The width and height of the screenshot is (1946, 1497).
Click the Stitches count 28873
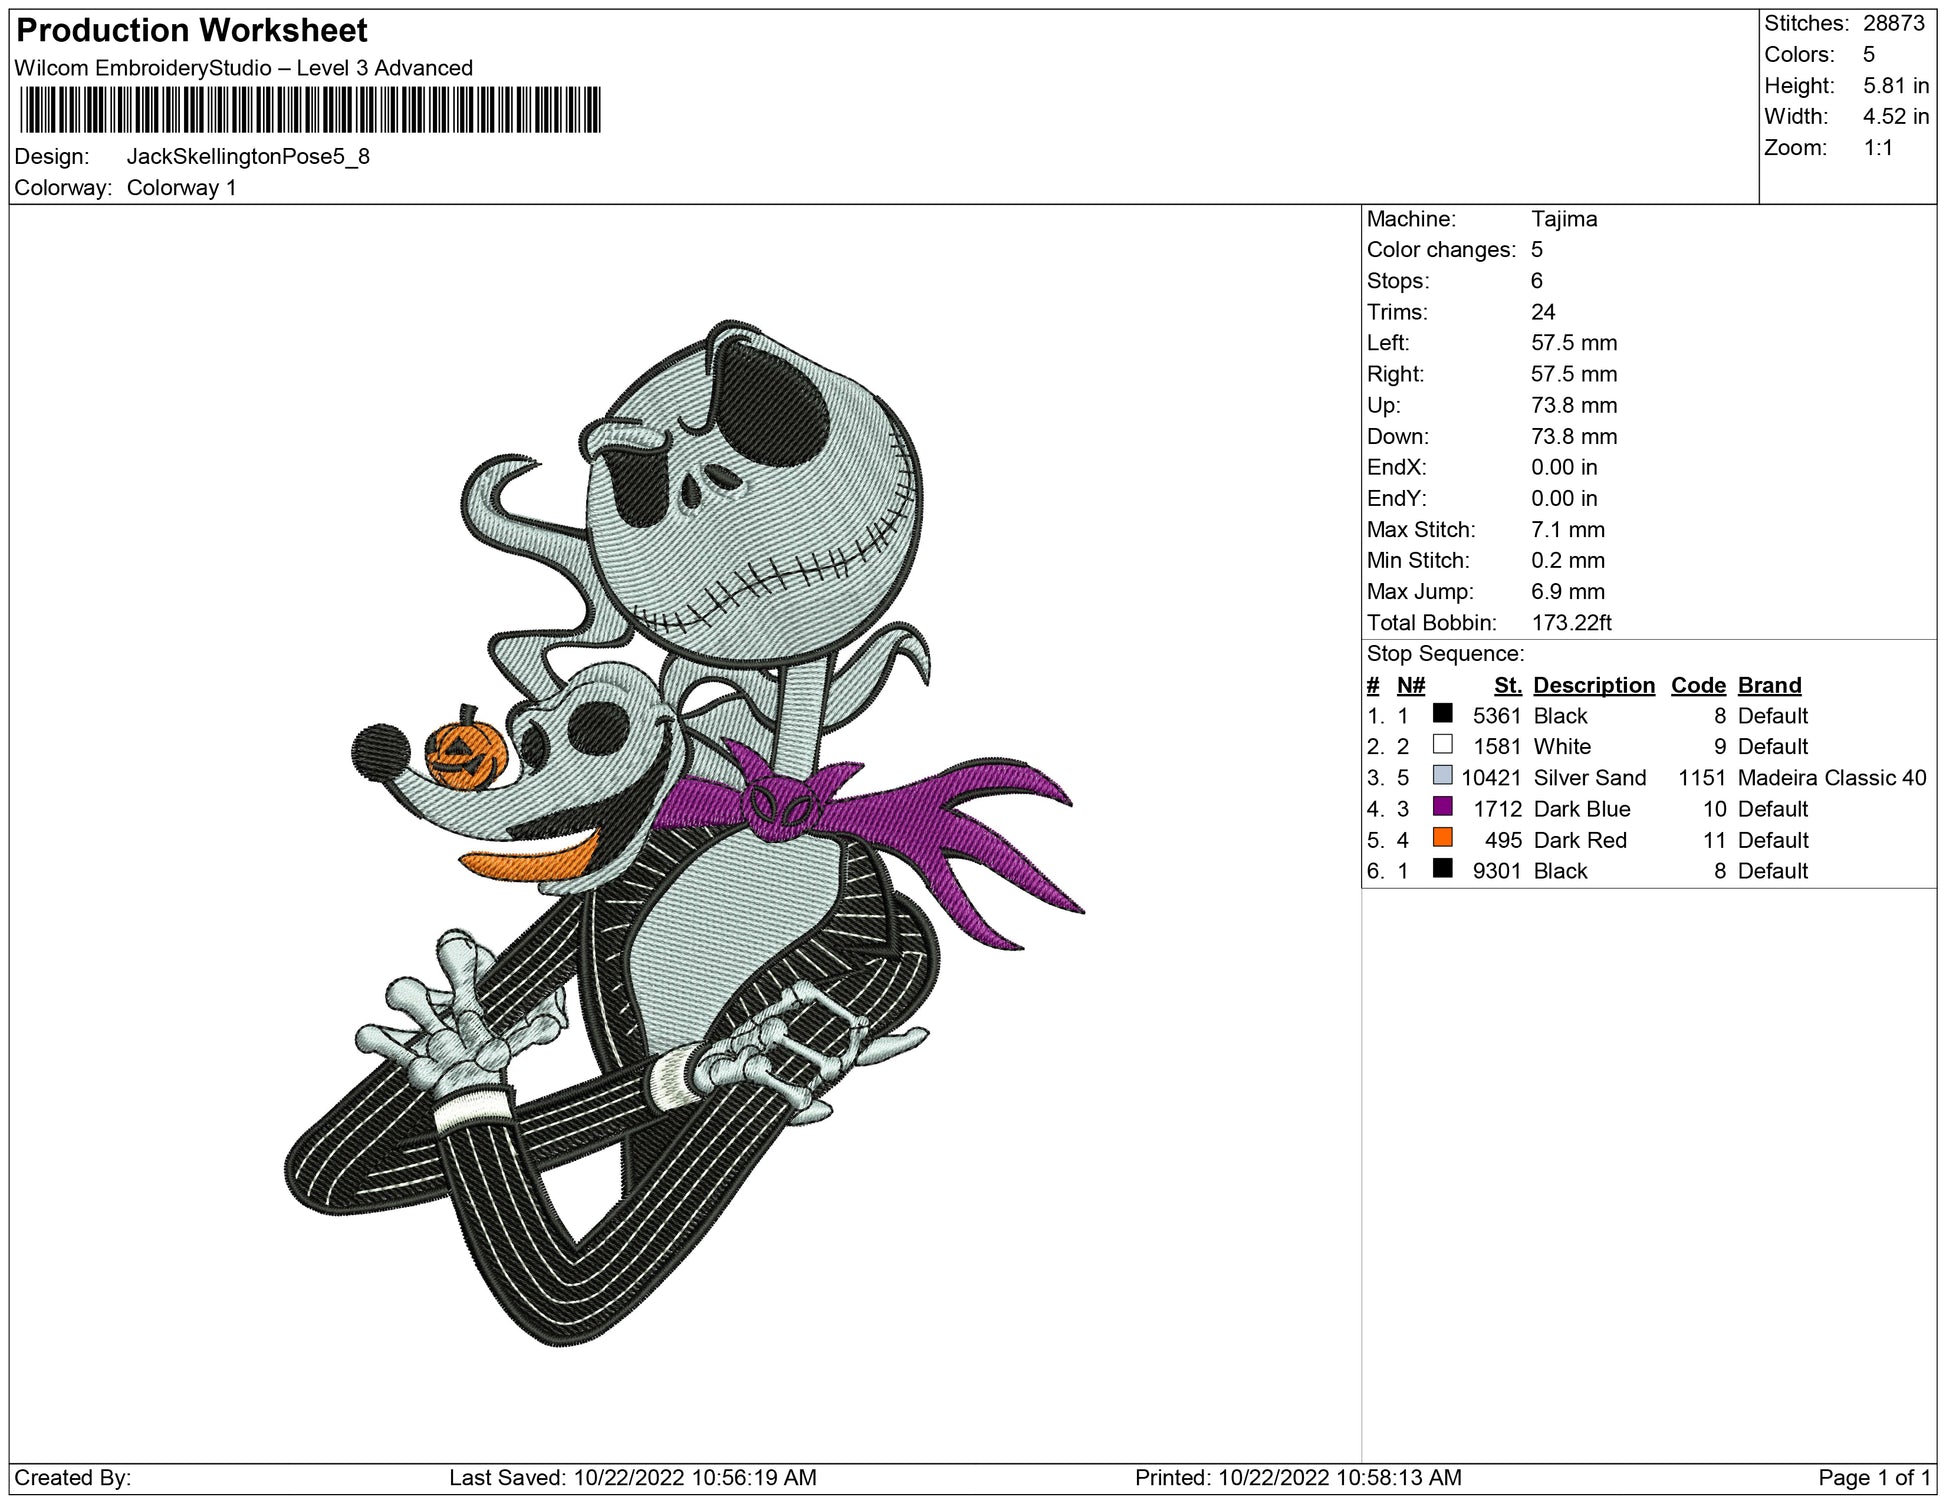1893,24
